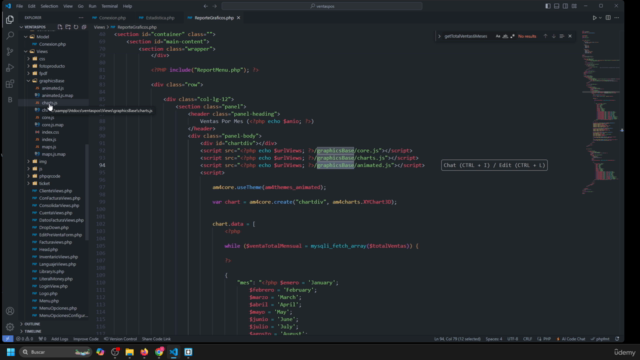Close the ReporteGraficos.php tab

point(238,18)
